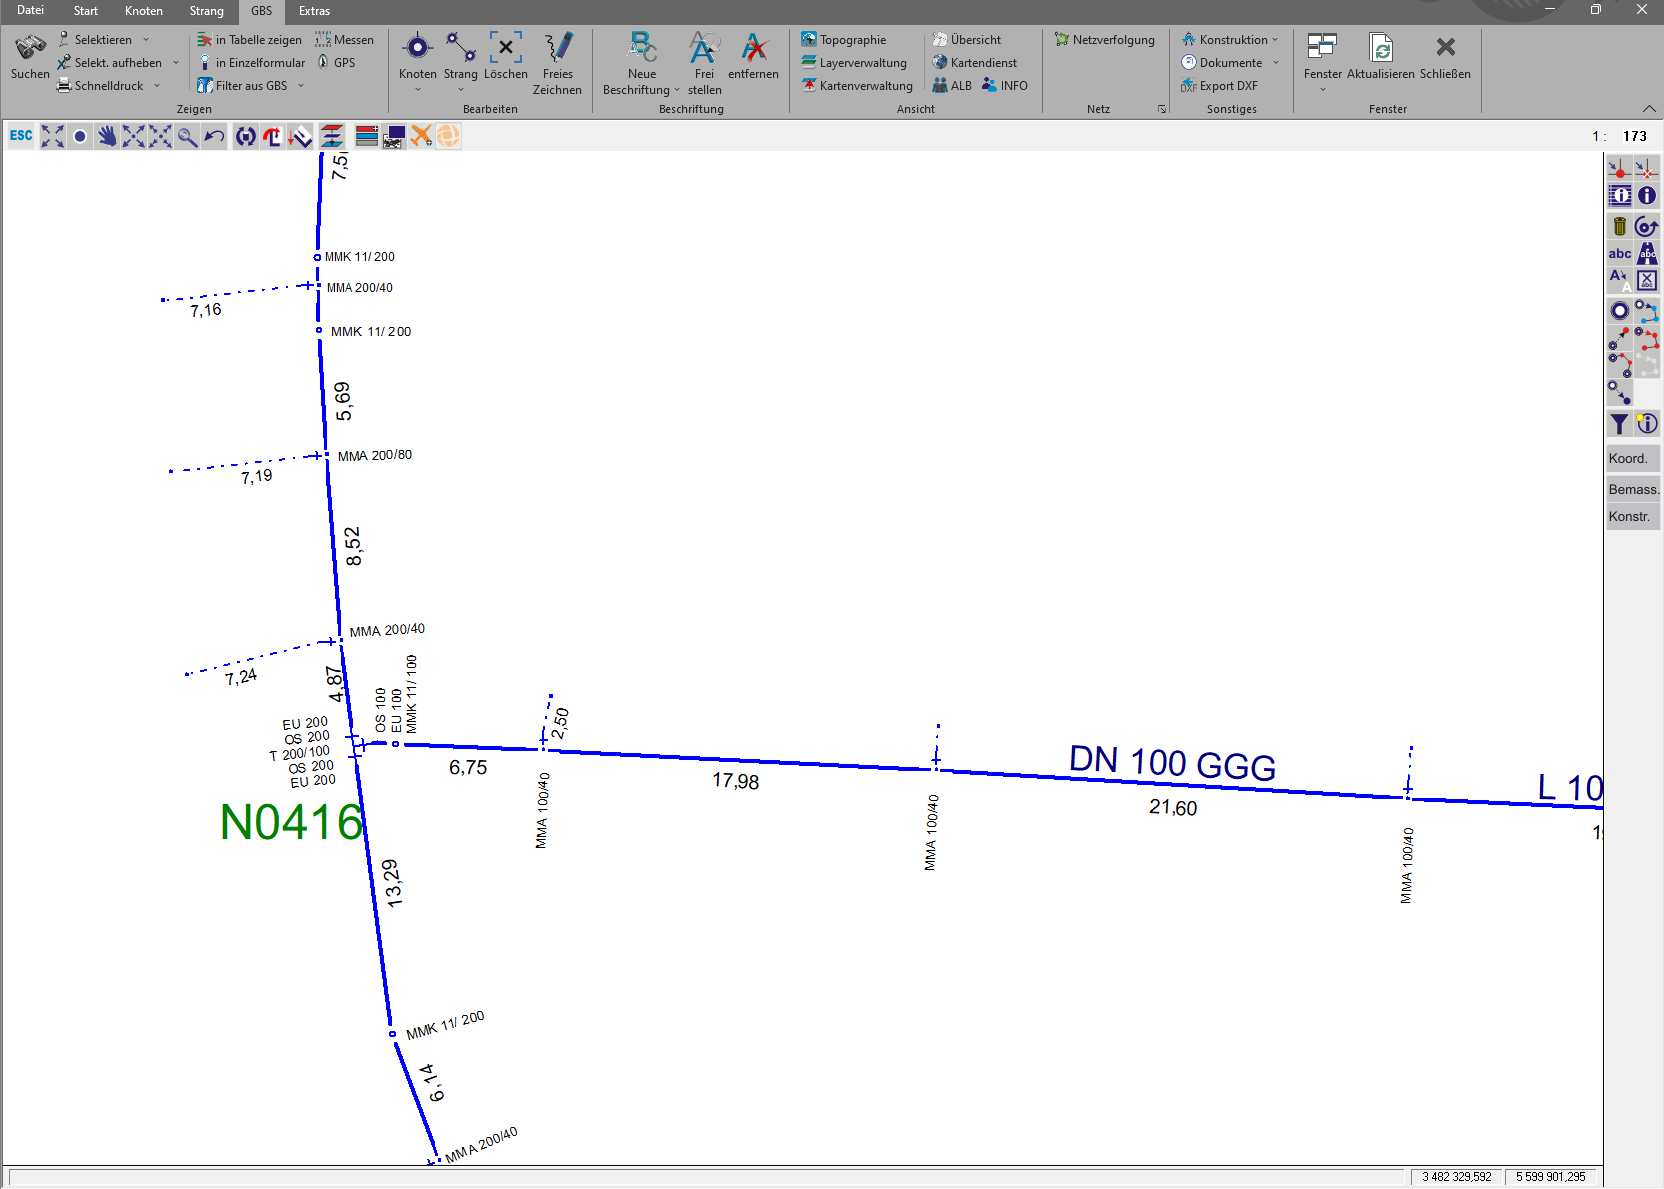The width and height of the screenshot is (1664, 1189).
Task: Click the yellow trash can icon
Action: [1619, 226]
